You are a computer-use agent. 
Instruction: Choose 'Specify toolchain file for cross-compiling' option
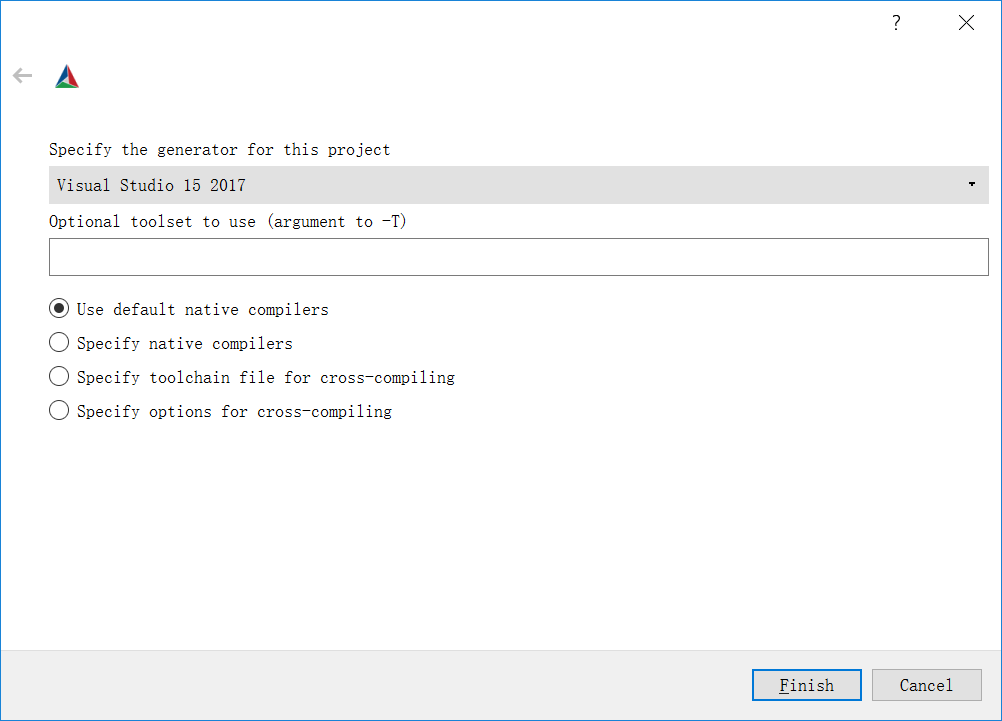(x=59, y=377)
